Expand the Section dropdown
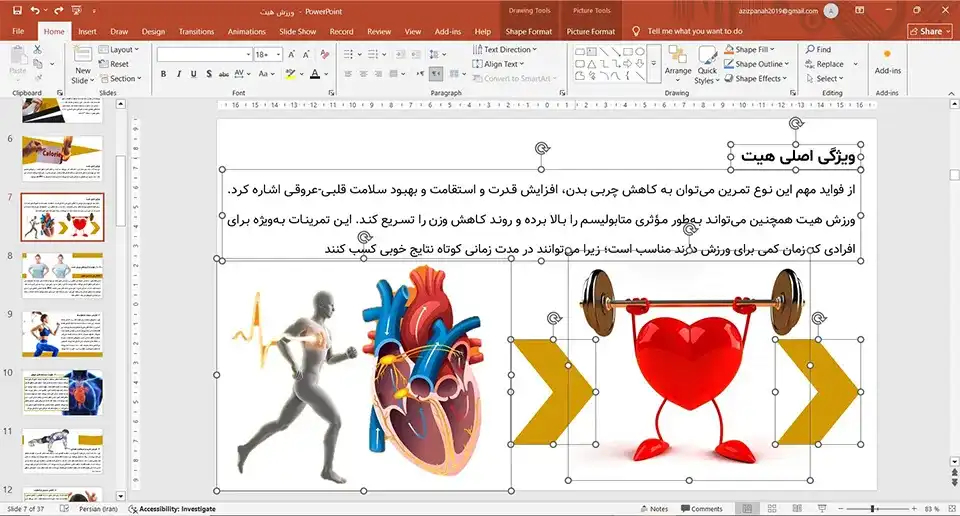The height and width of the screenshot is (516, 960). 121,78
